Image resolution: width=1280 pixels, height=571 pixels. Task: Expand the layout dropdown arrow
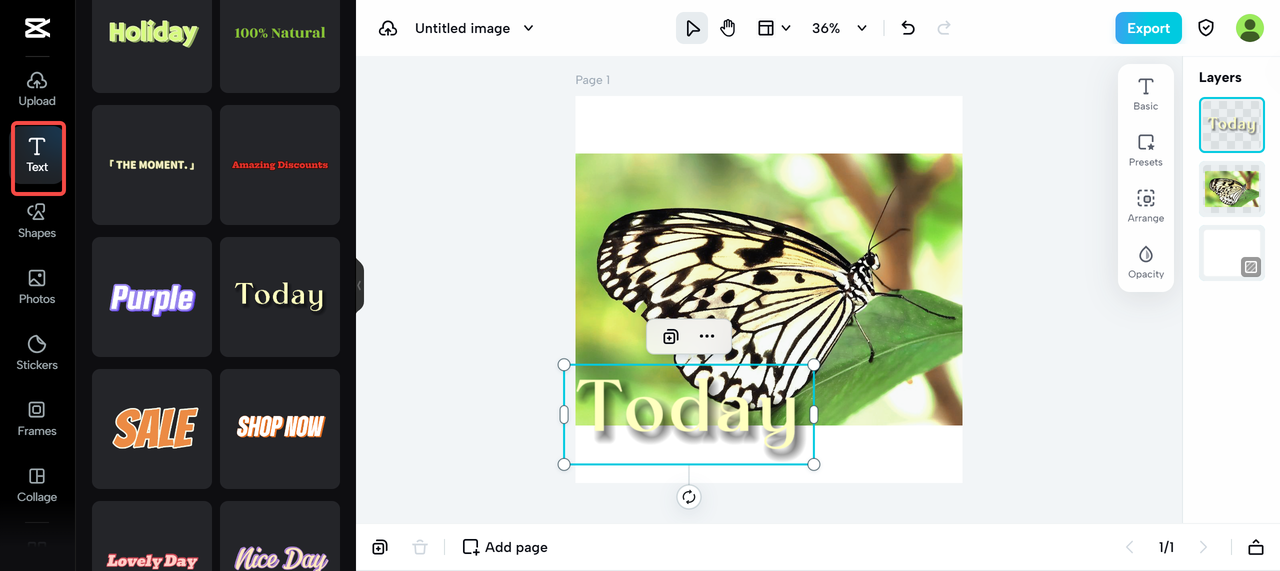786,28
